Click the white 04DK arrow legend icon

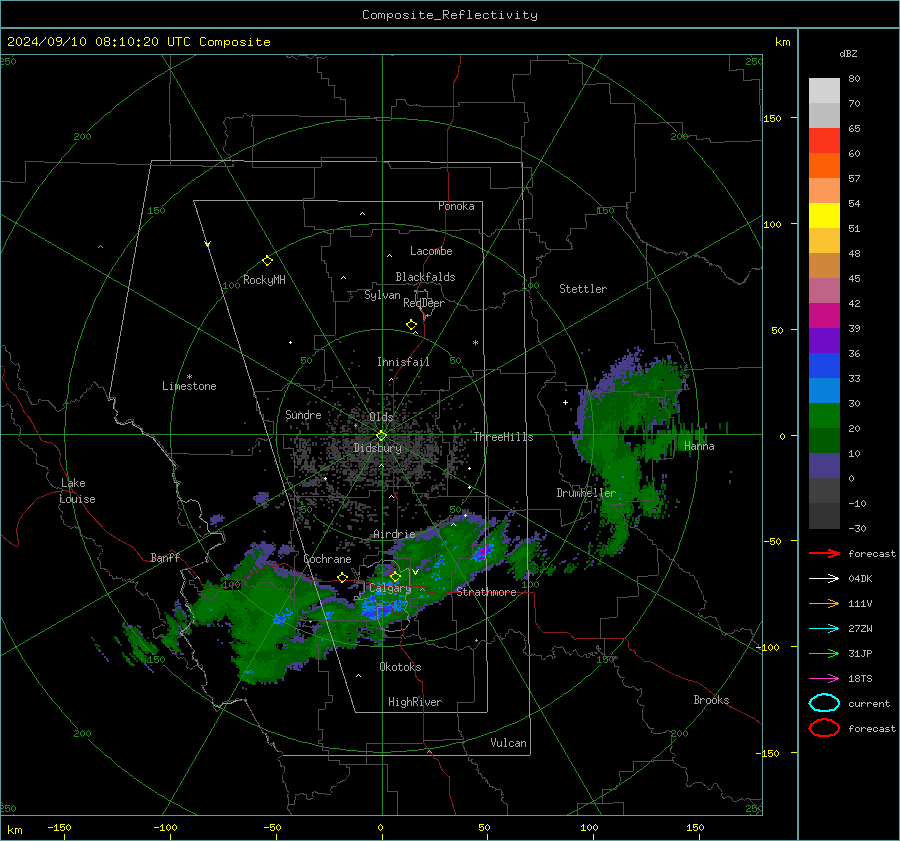pyautogui.click(x=824, y=579)
